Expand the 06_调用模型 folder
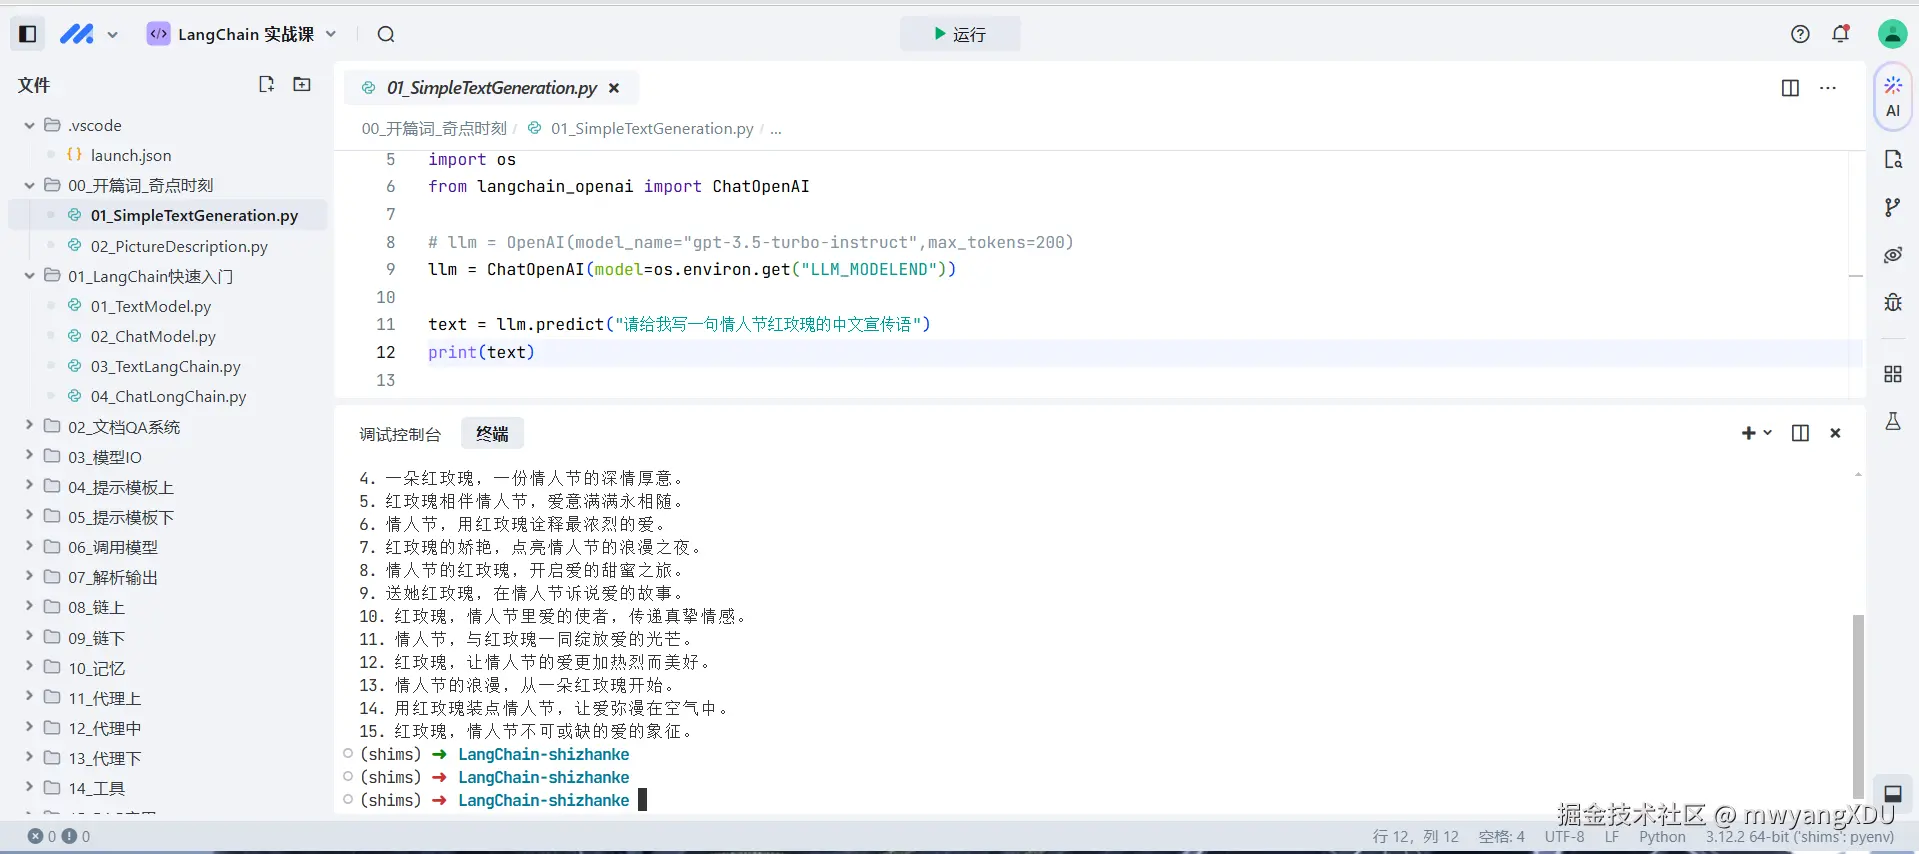Screen dimensions: 1919x854 pos(29,547)
